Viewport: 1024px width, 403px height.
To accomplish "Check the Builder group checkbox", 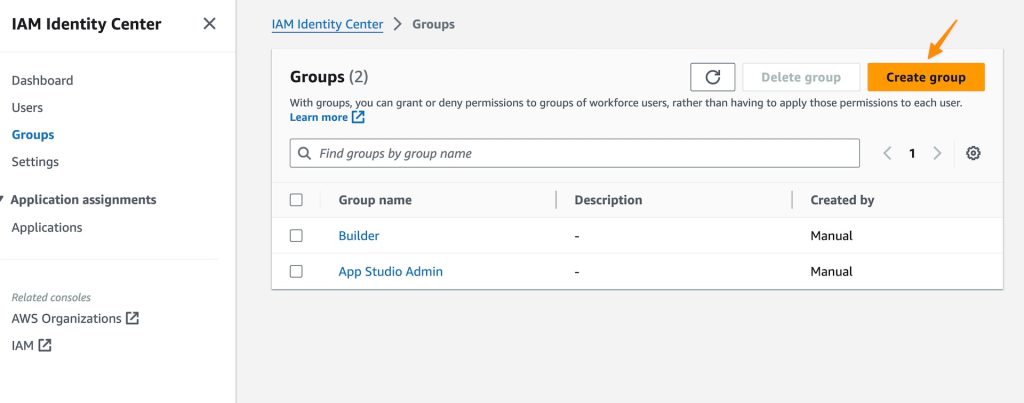I will coord(296,236).
